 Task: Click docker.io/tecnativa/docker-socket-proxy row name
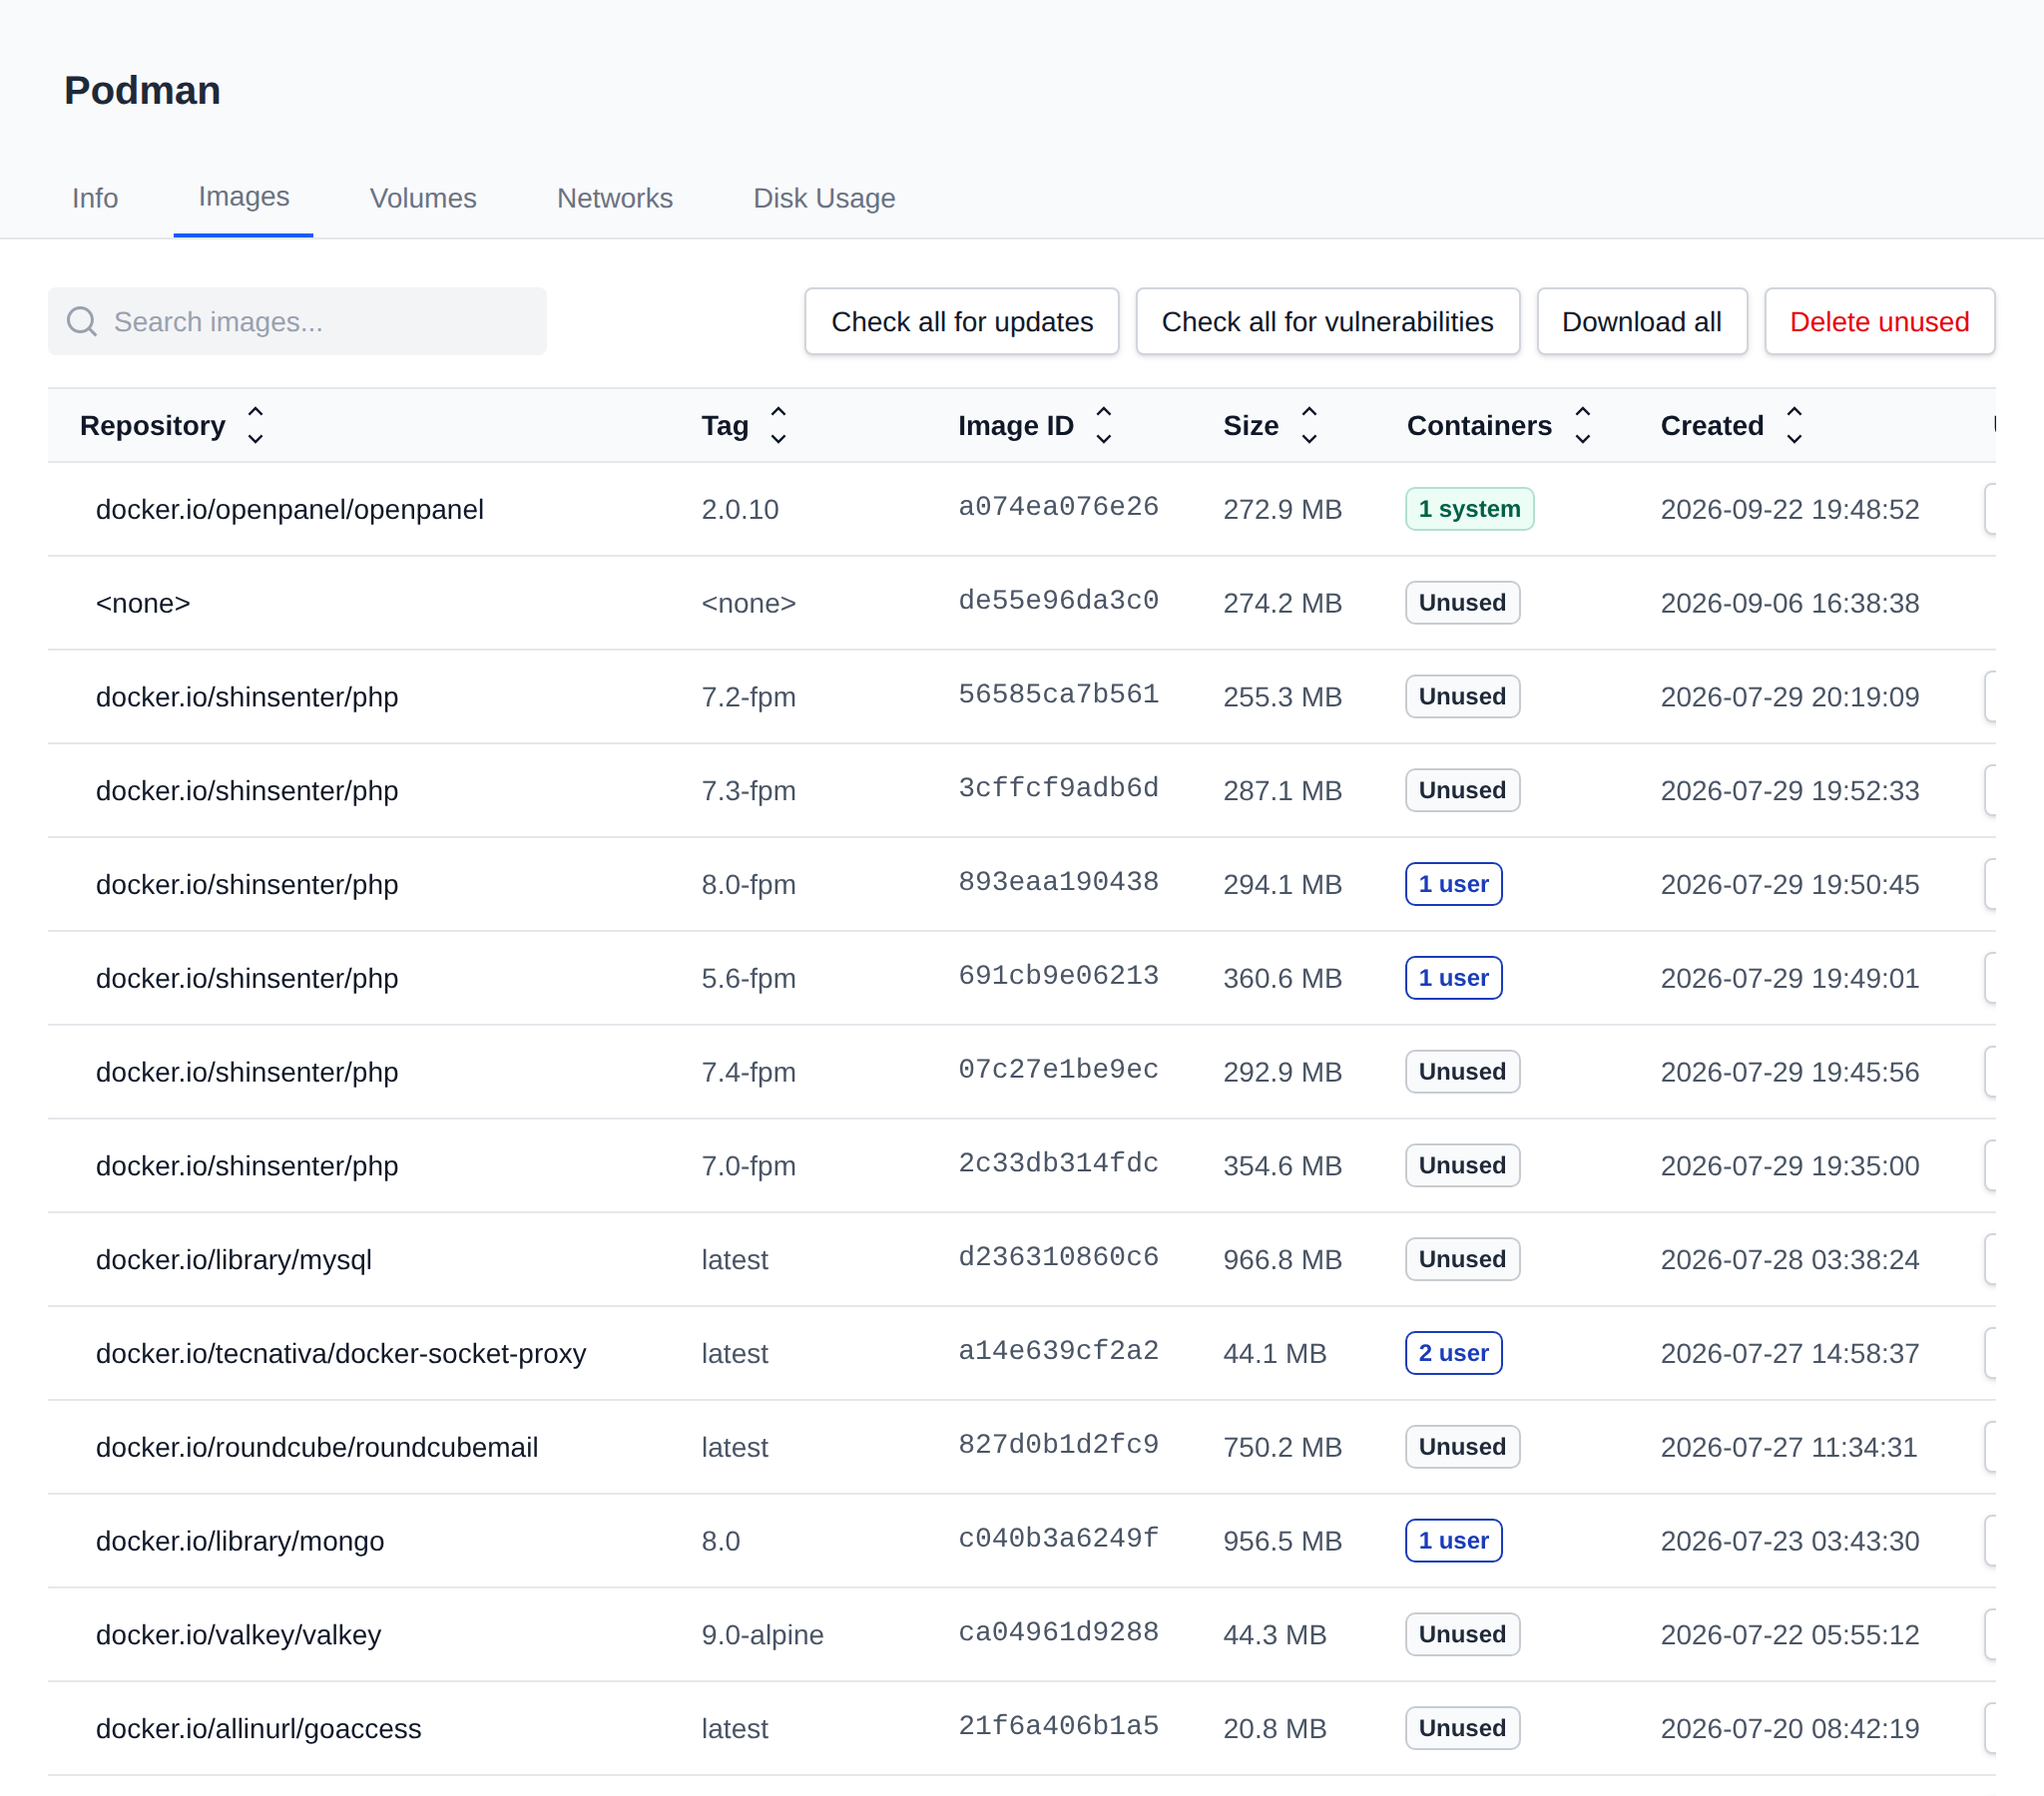tap(341, 1353)
